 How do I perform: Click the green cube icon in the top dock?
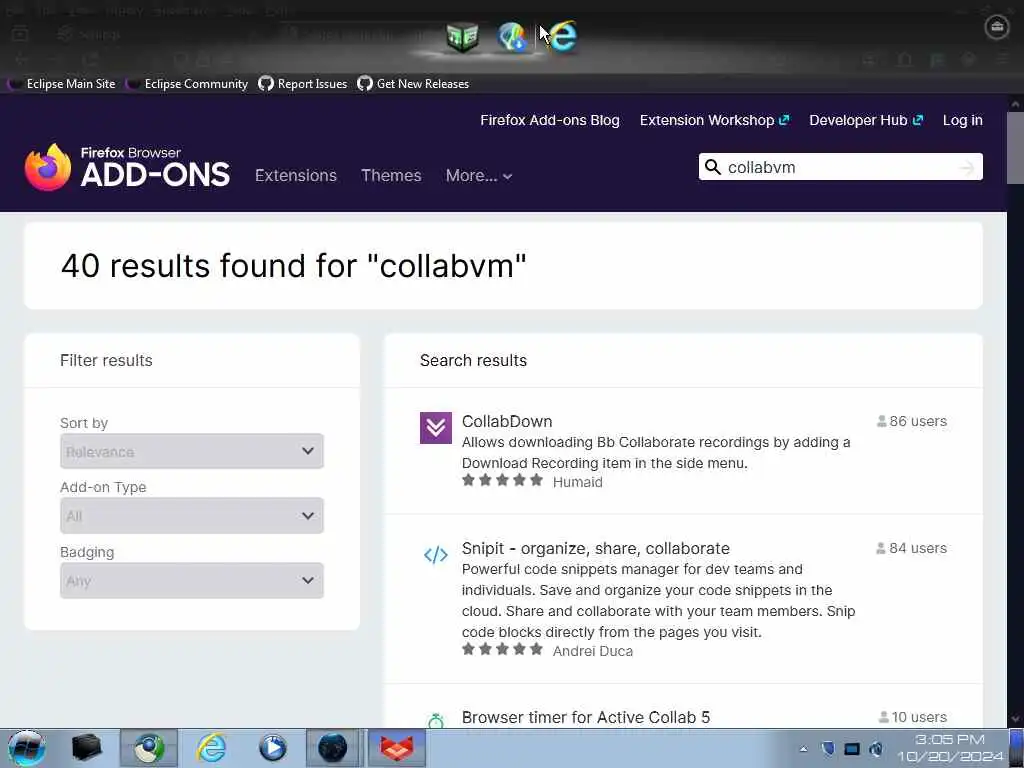tap(462, 37)
